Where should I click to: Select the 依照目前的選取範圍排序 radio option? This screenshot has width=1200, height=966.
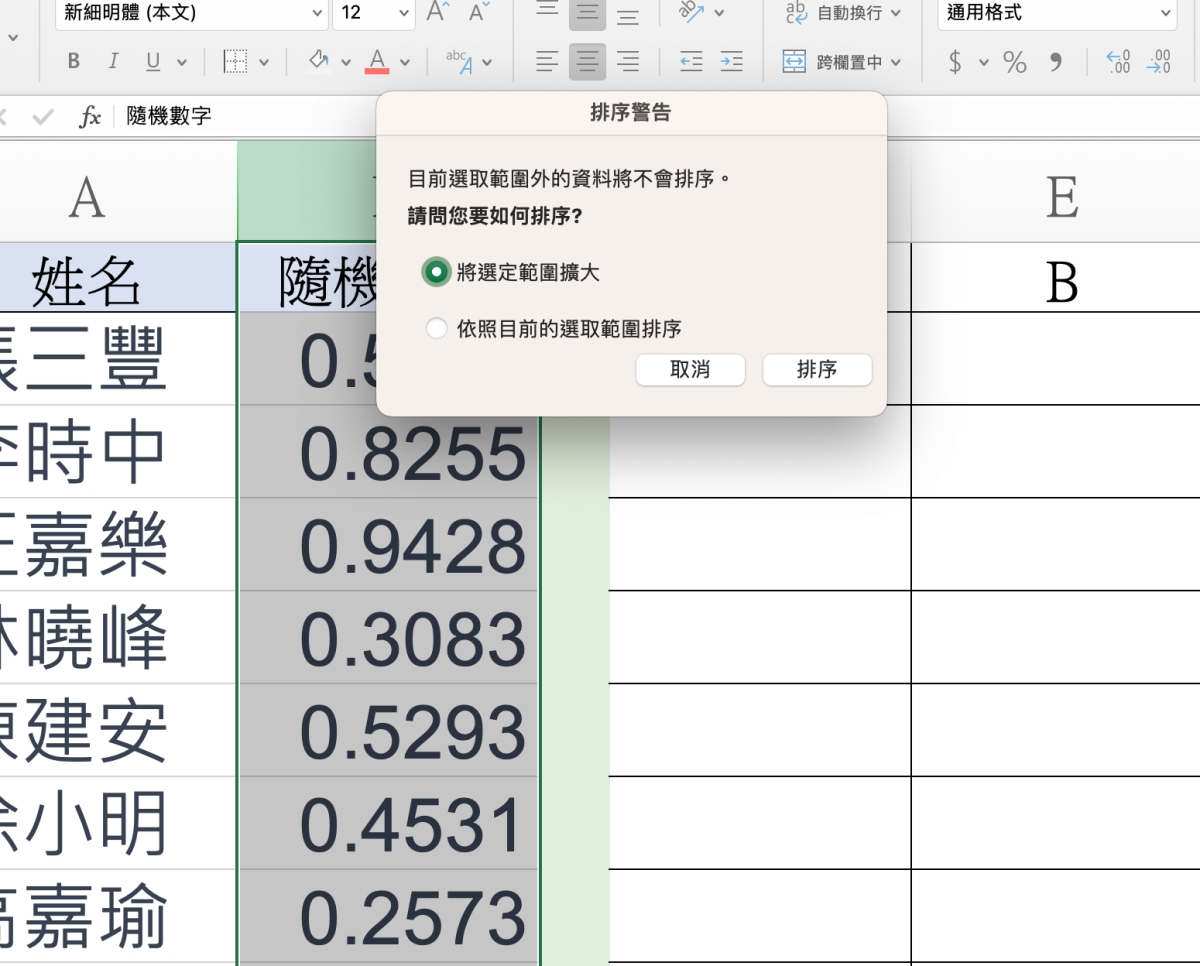436,328
